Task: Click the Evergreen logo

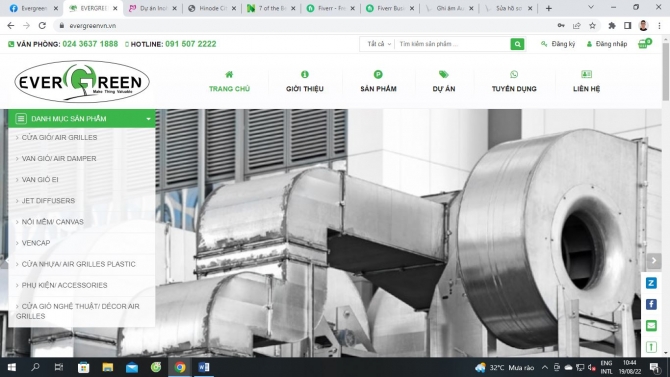Action: tap(82, 81)
